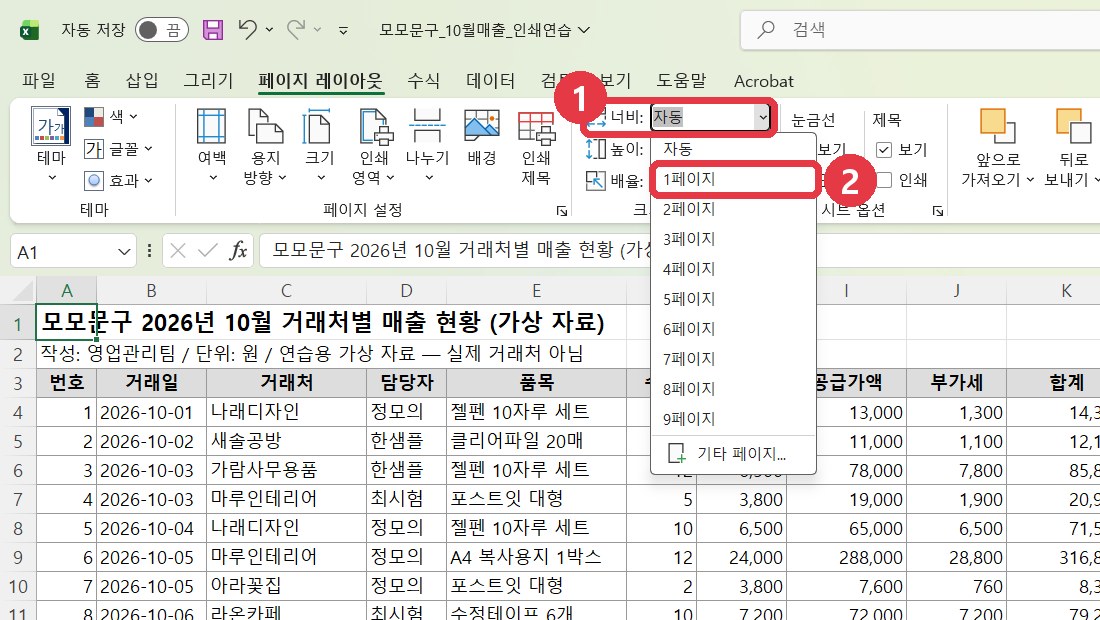The width and height of the screenshot is (1100, 620).
Task: Click the 인쇄 제목 print titles button
Action: (536, 146)
